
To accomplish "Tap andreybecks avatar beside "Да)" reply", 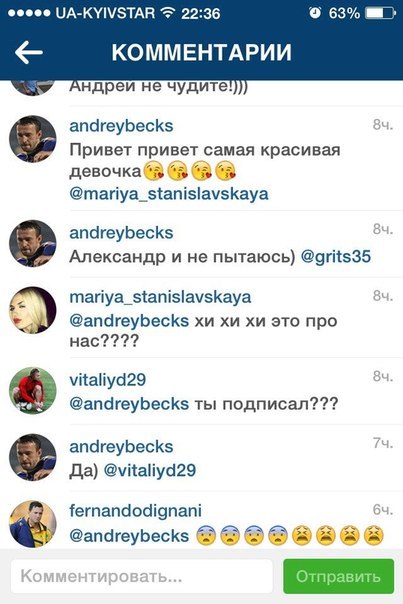I will (x=33, y=457).
